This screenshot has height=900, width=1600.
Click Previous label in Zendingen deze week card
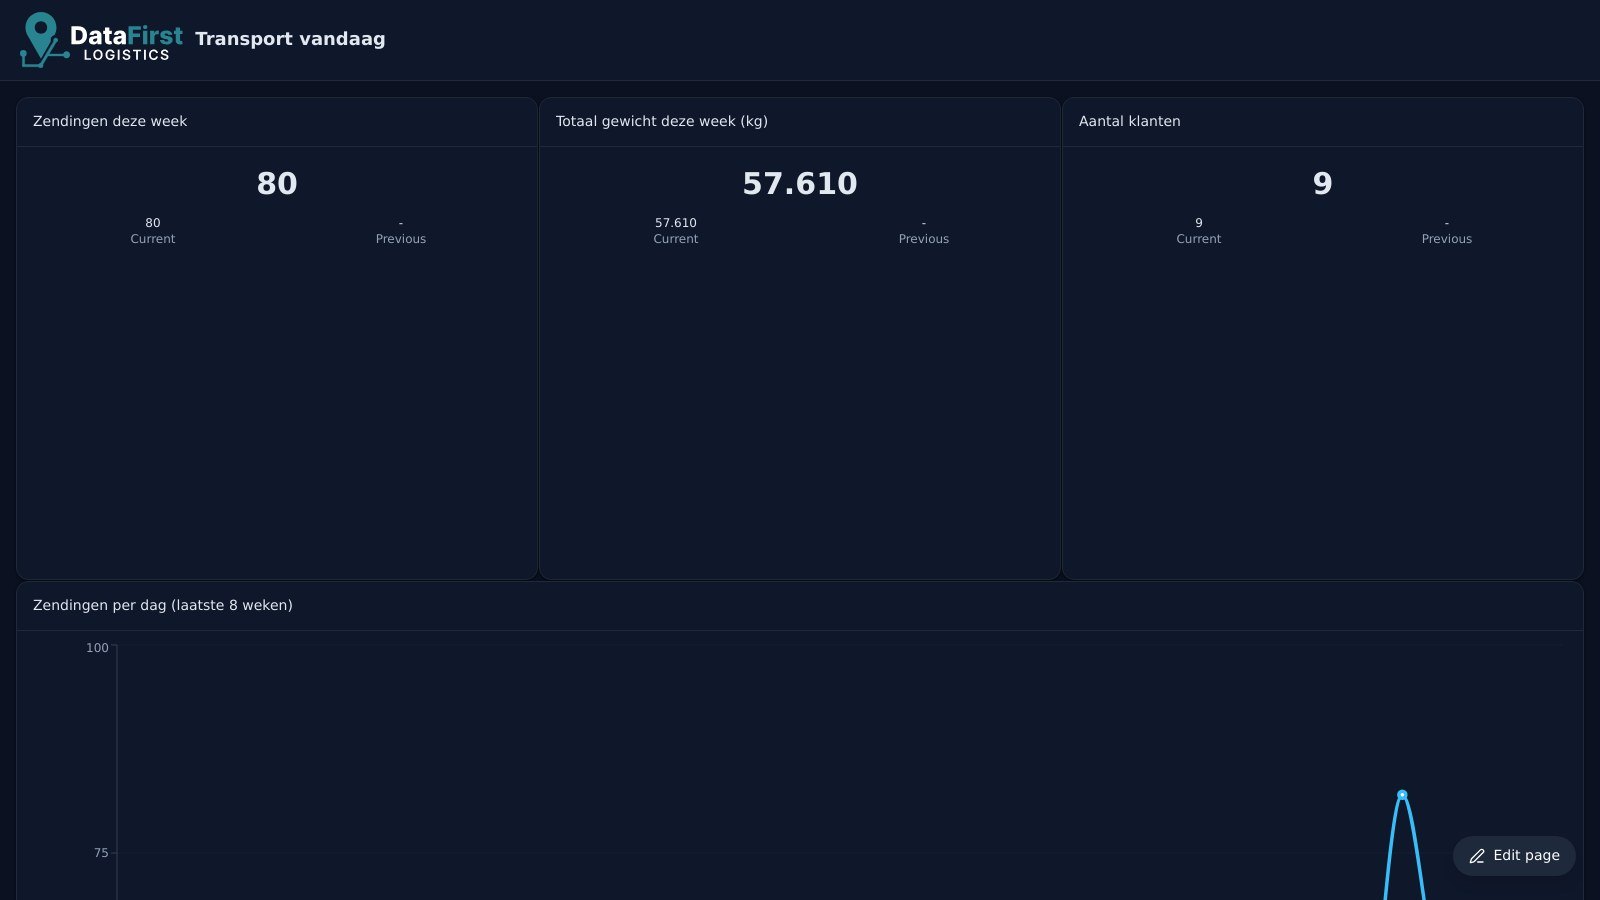[401, 239]
